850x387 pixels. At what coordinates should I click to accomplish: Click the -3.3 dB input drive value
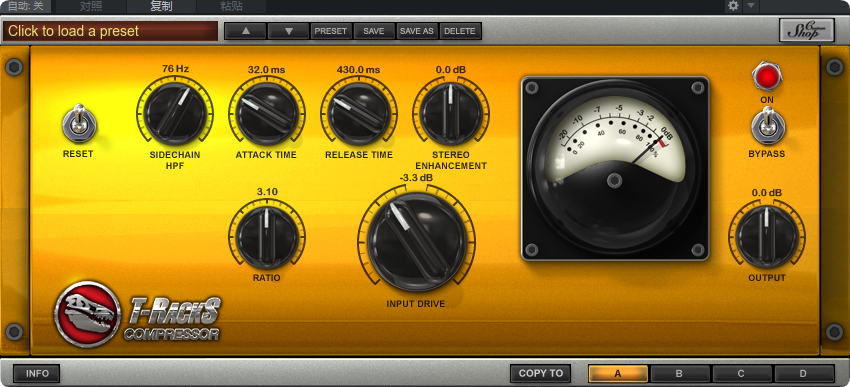416,178
